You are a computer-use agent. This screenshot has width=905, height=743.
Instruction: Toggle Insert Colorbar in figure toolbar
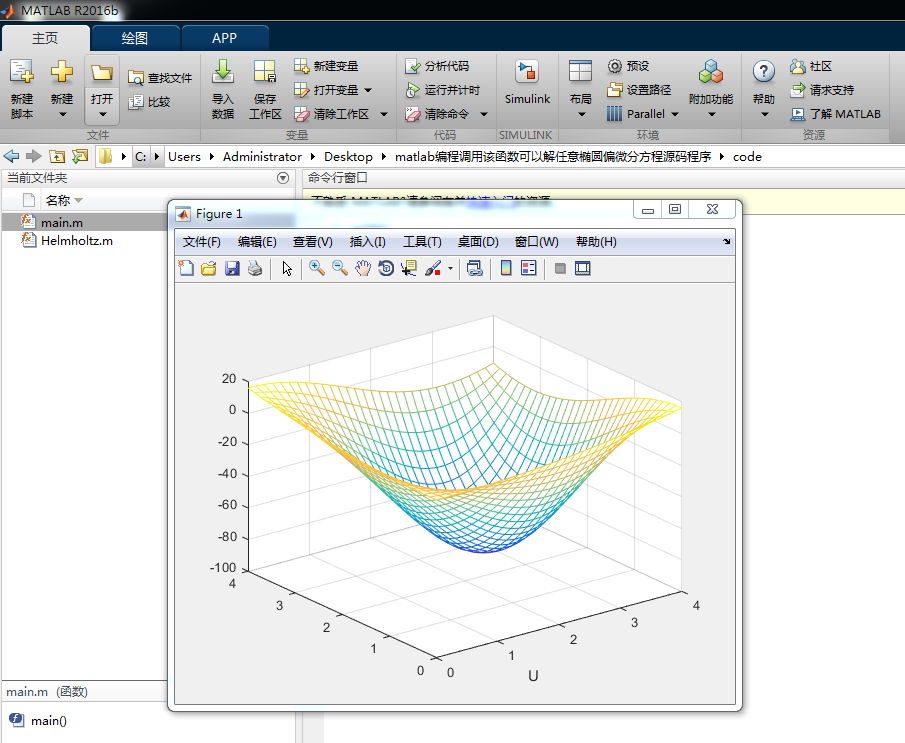(x=506, y=268)
